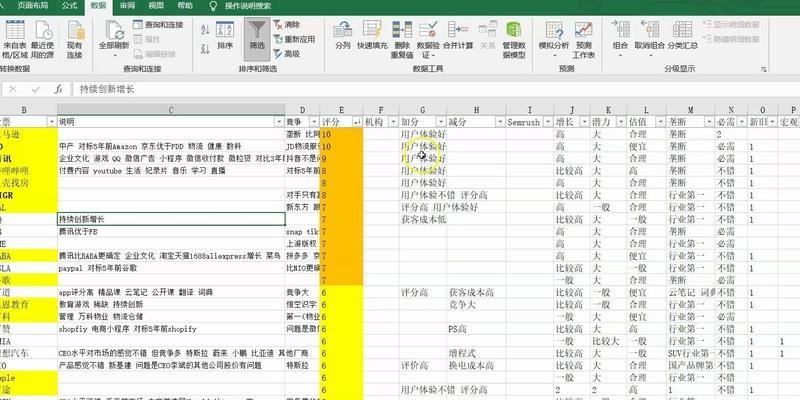
Task: Click the fx insert function icon
Action: (x=59, y=89)
